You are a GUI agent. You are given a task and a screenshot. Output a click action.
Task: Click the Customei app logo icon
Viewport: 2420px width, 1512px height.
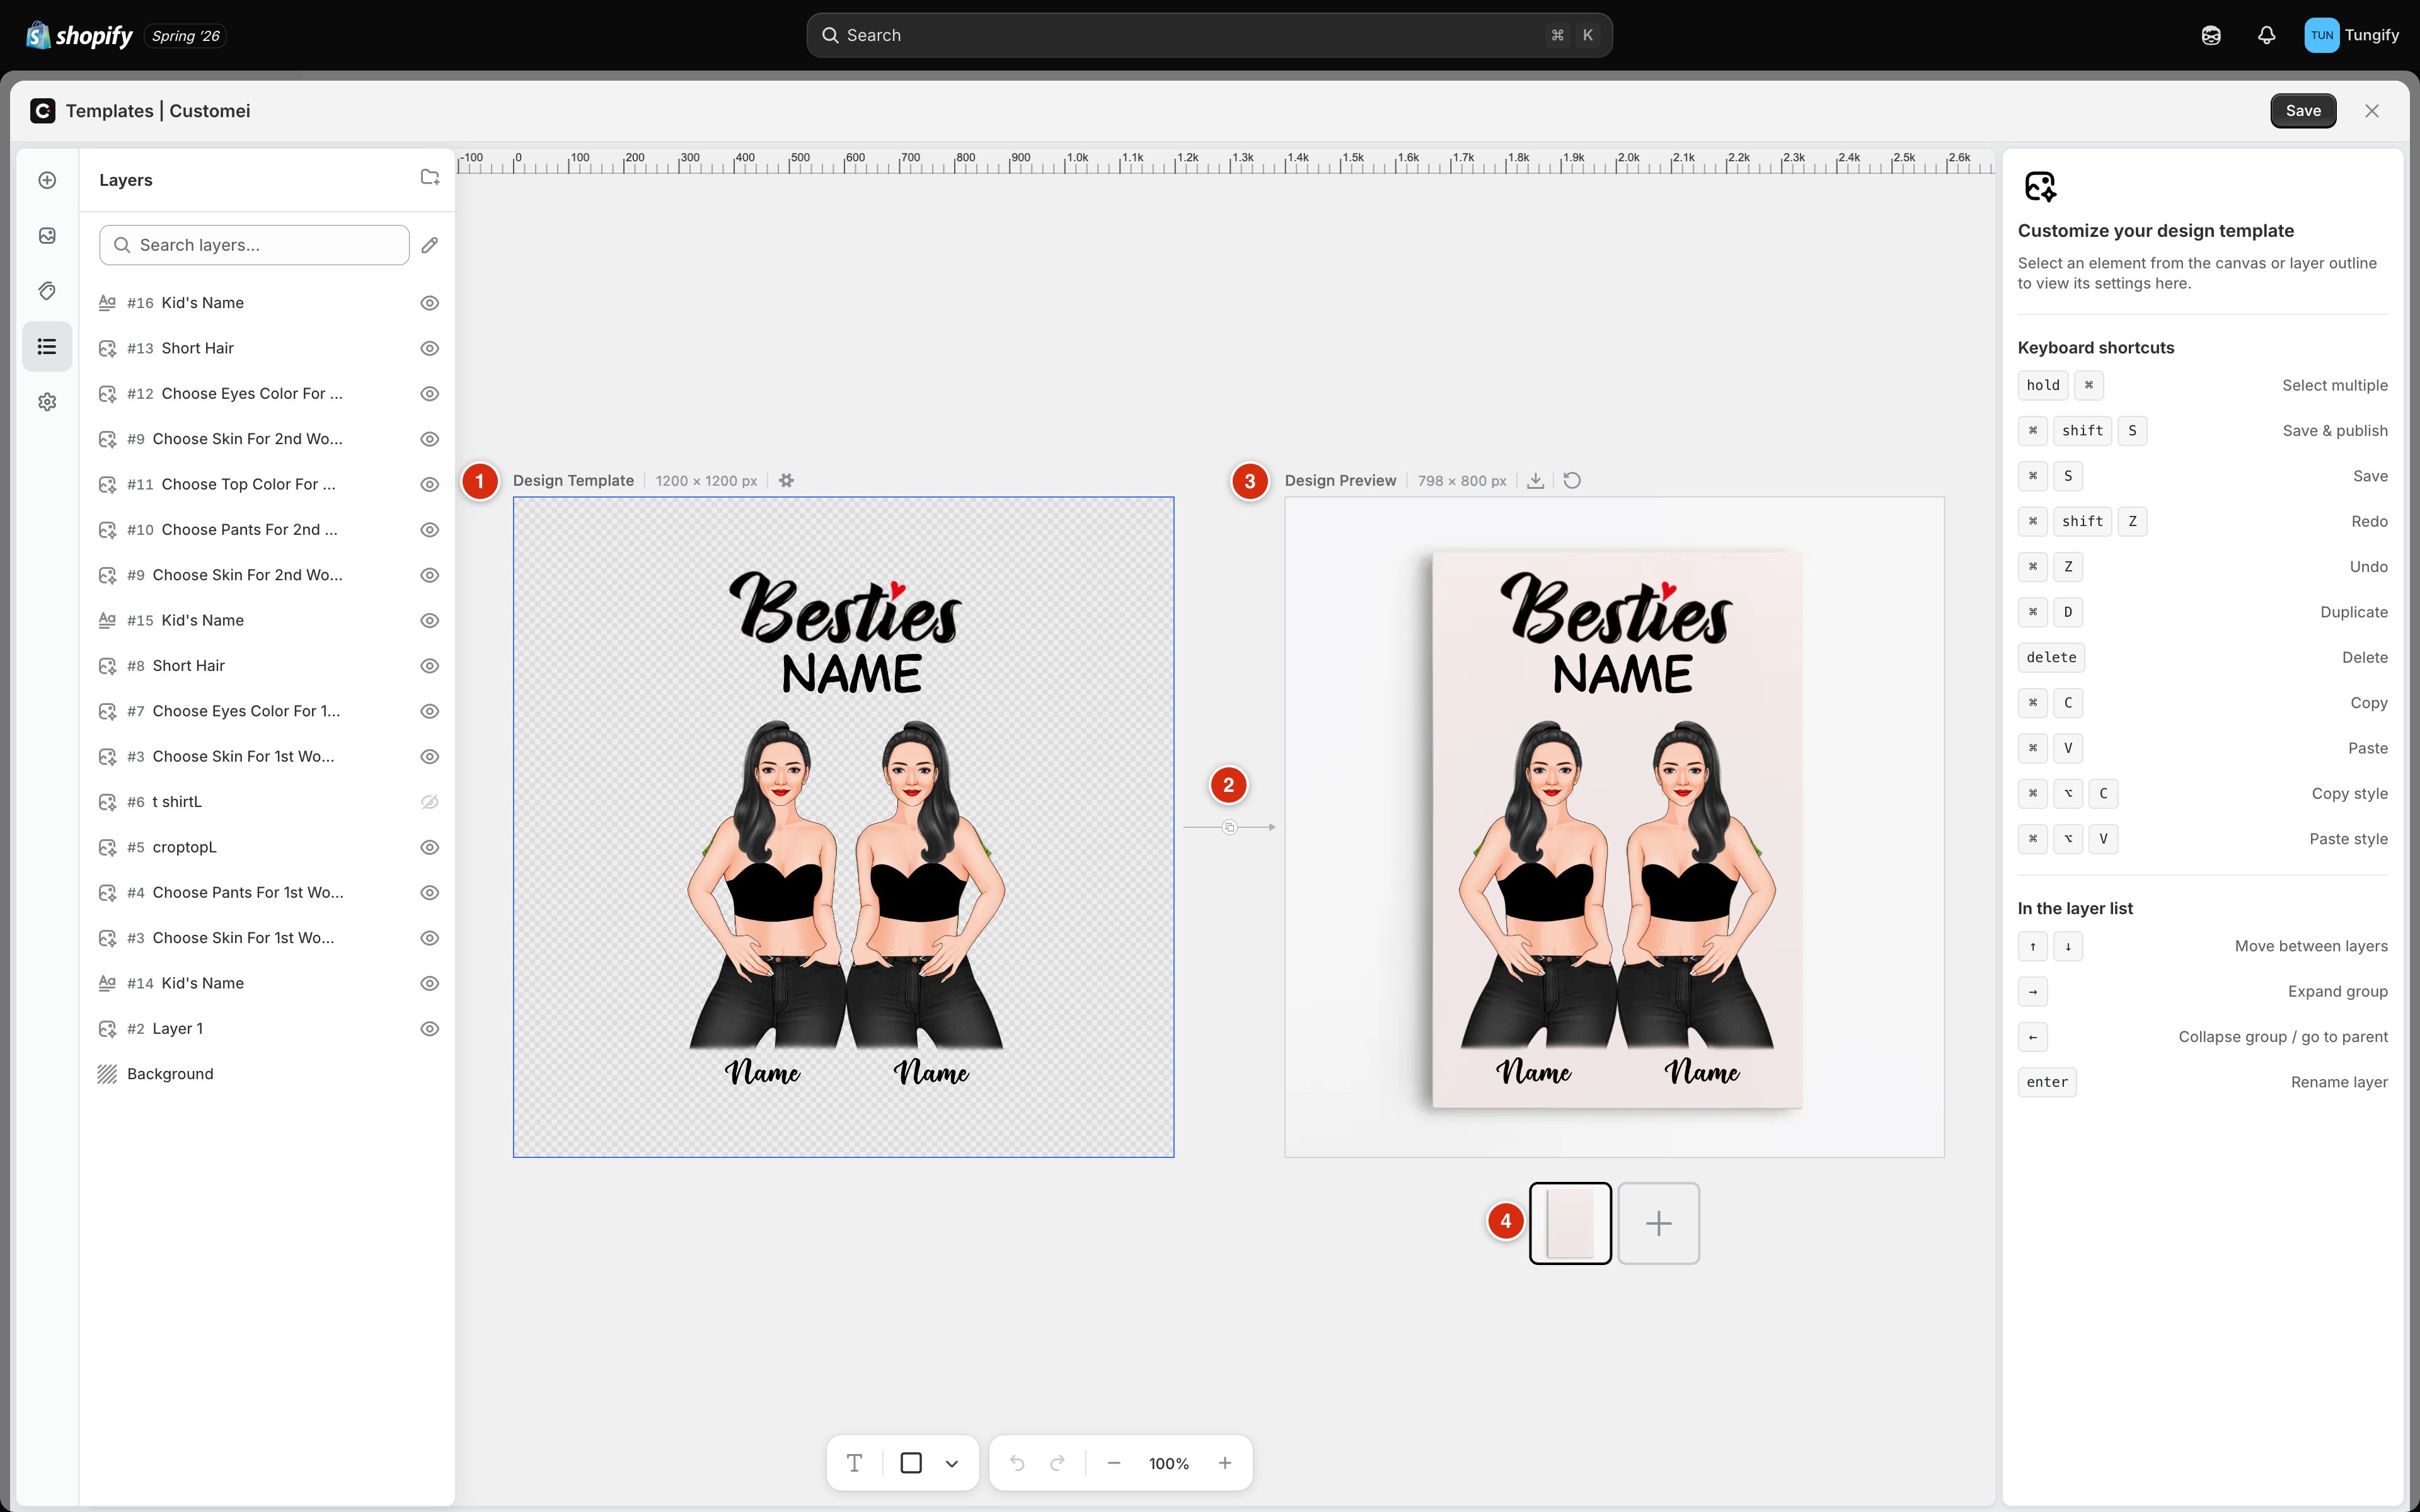pos(42,111)
